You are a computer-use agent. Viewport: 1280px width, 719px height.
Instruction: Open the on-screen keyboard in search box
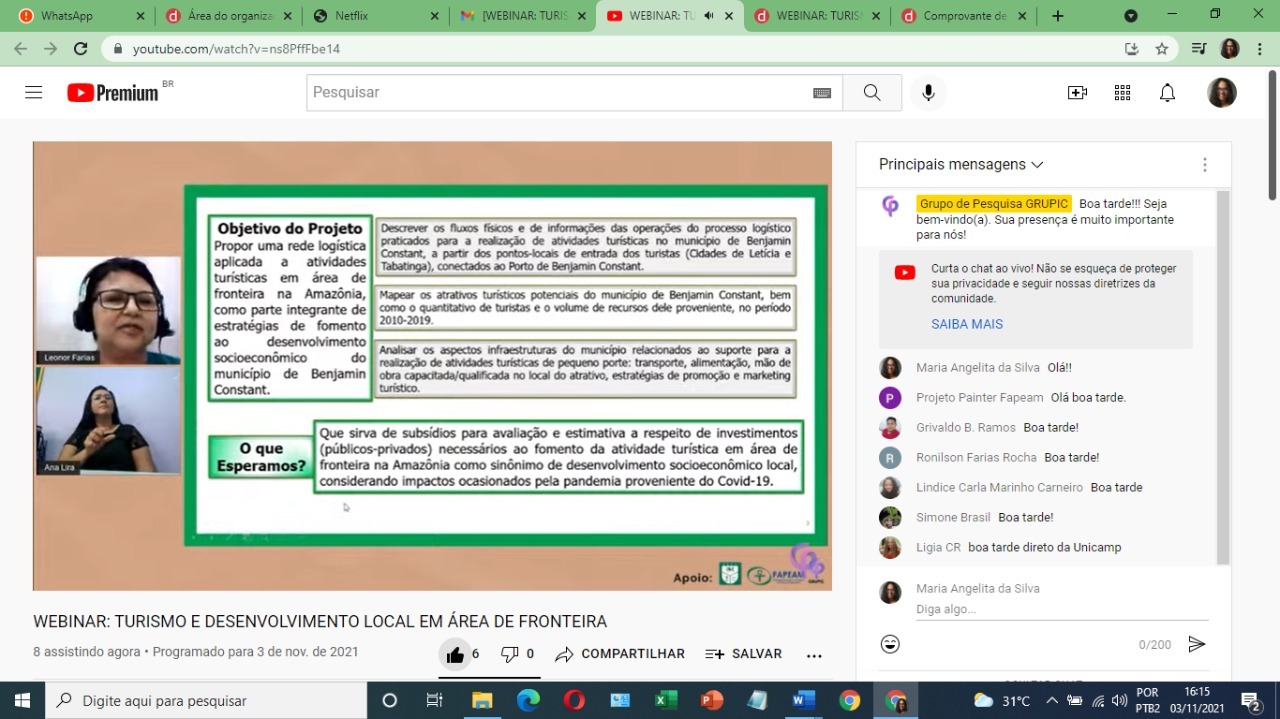pyautogui.click(x=822, y=93)
